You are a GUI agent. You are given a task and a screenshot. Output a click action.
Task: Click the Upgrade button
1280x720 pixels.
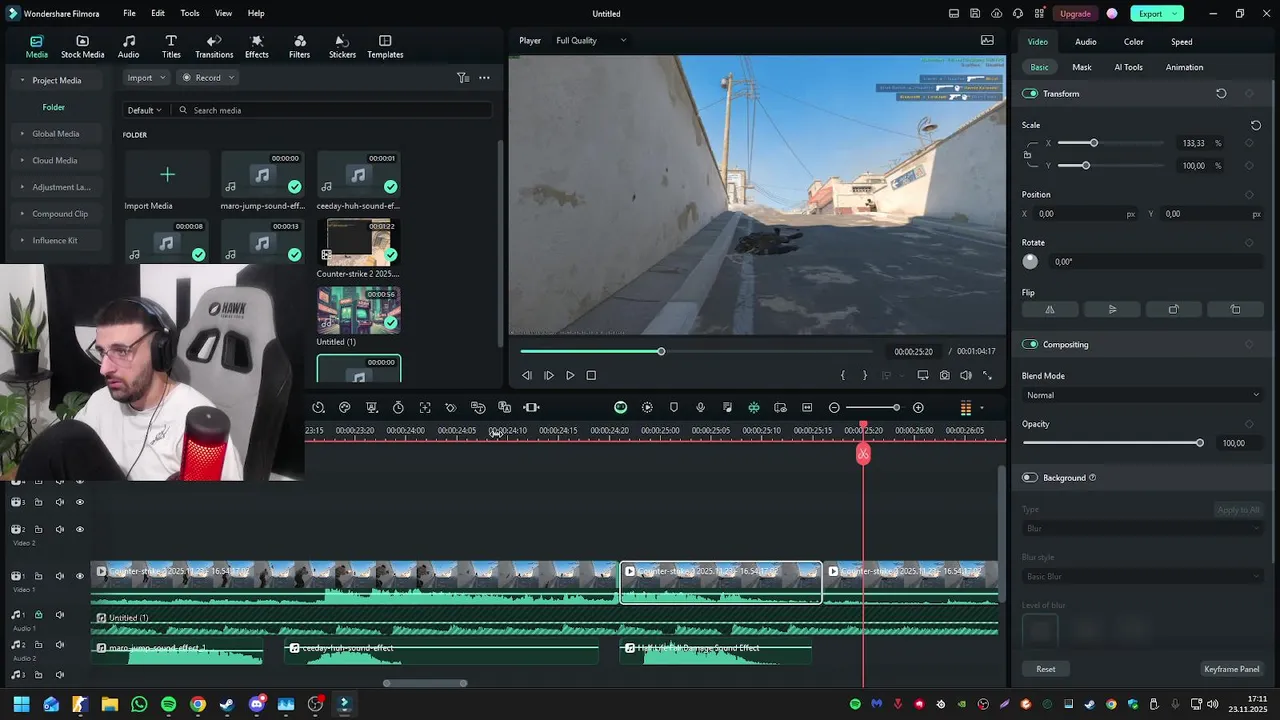point(1075,13)
